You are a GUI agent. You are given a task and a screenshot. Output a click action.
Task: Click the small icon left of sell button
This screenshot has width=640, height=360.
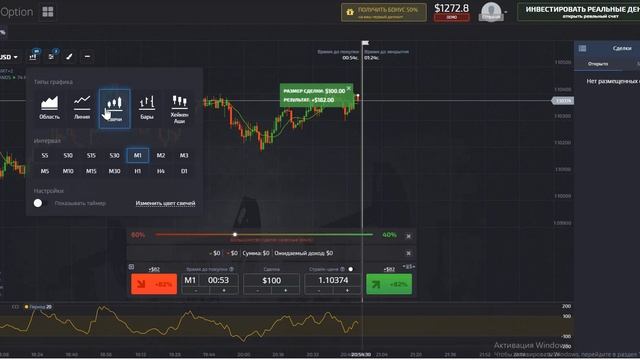(131, 267)
